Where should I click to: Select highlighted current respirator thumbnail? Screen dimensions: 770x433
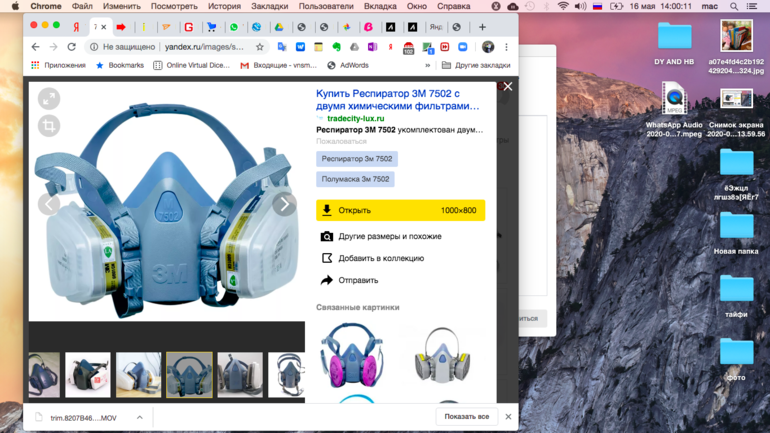point(190,375)
